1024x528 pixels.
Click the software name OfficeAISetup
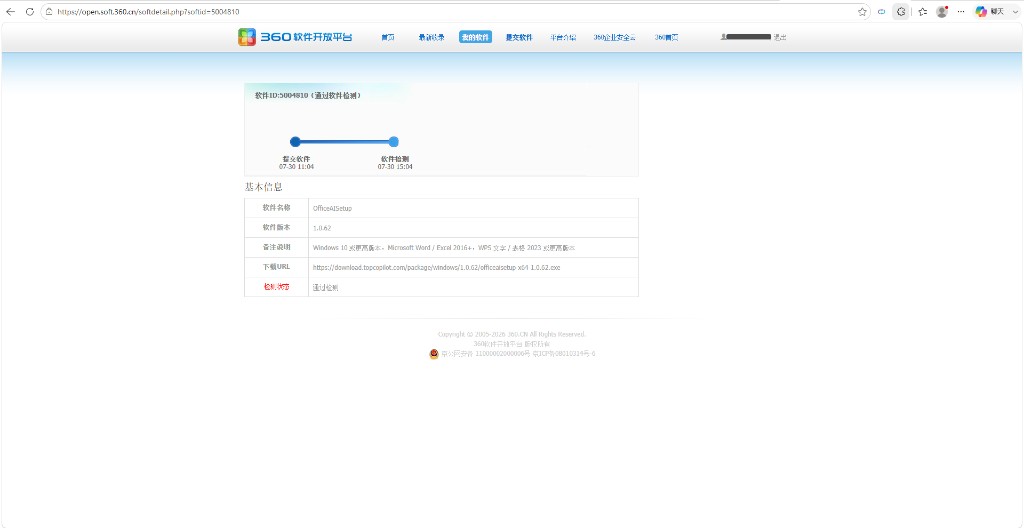332,208
